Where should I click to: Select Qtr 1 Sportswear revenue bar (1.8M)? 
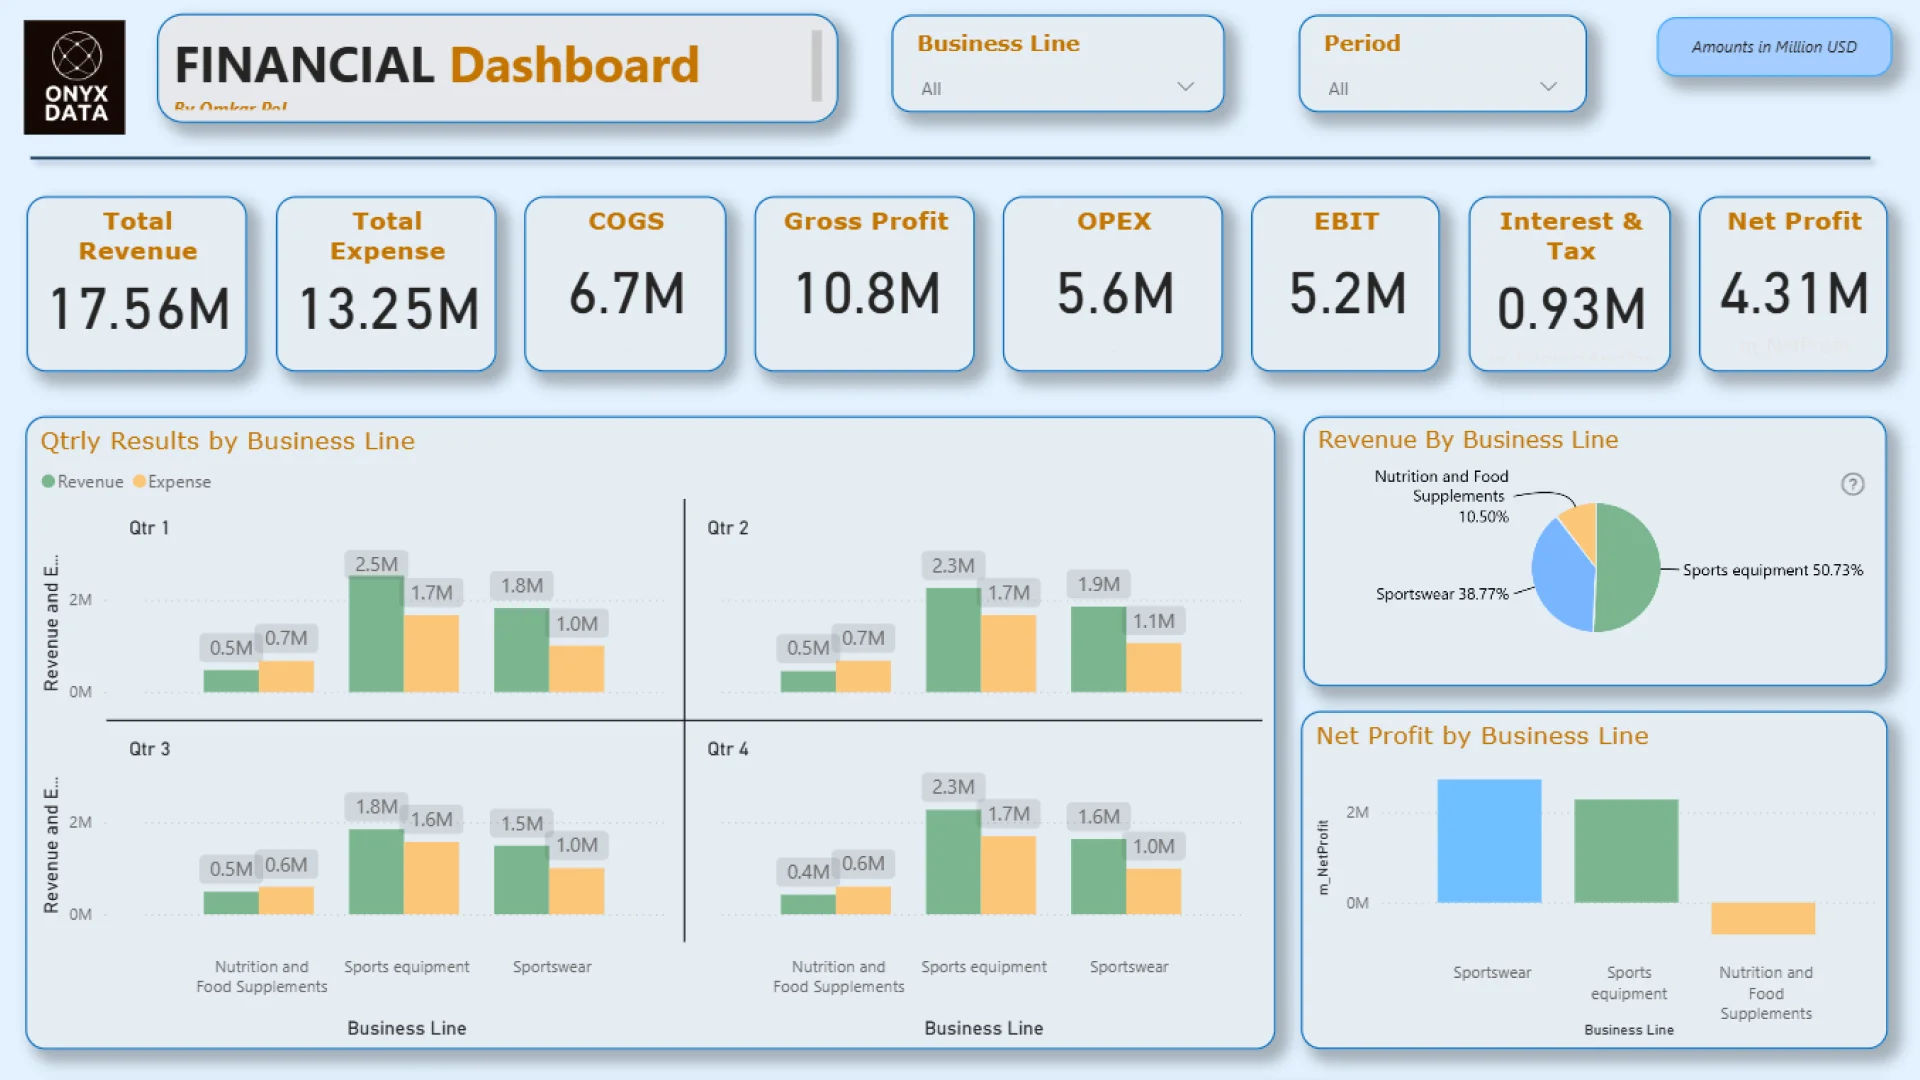tap(521, 650)
